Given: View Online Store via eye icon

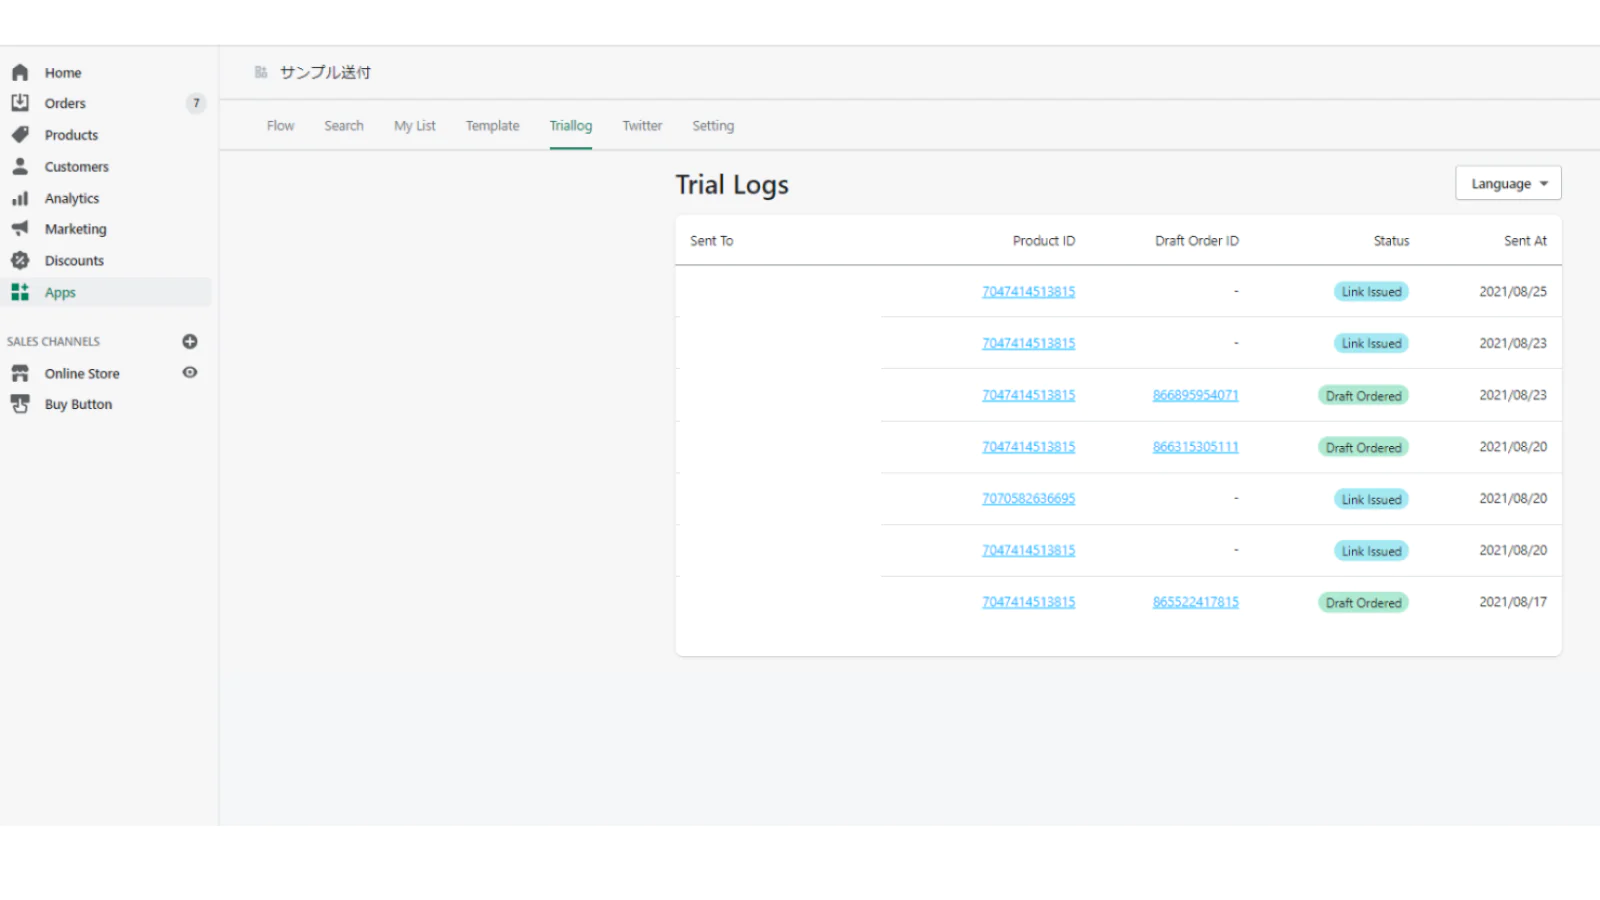Looking at the screenshot, I should point(190,373).
